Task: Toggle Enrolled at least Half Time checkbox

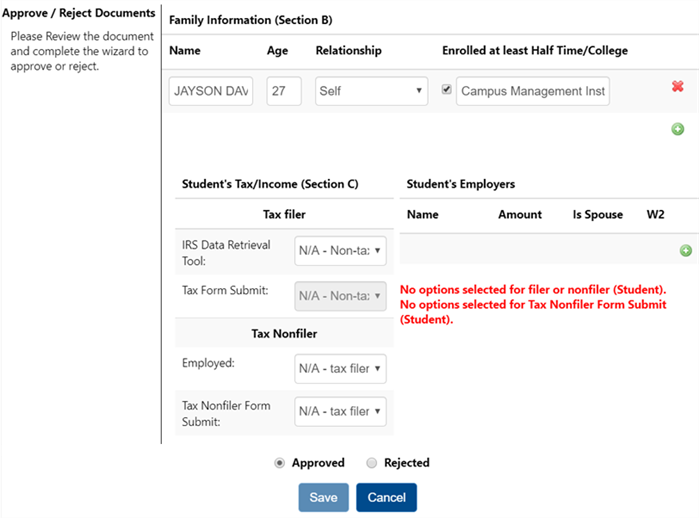Action: [x=446, y=90]
